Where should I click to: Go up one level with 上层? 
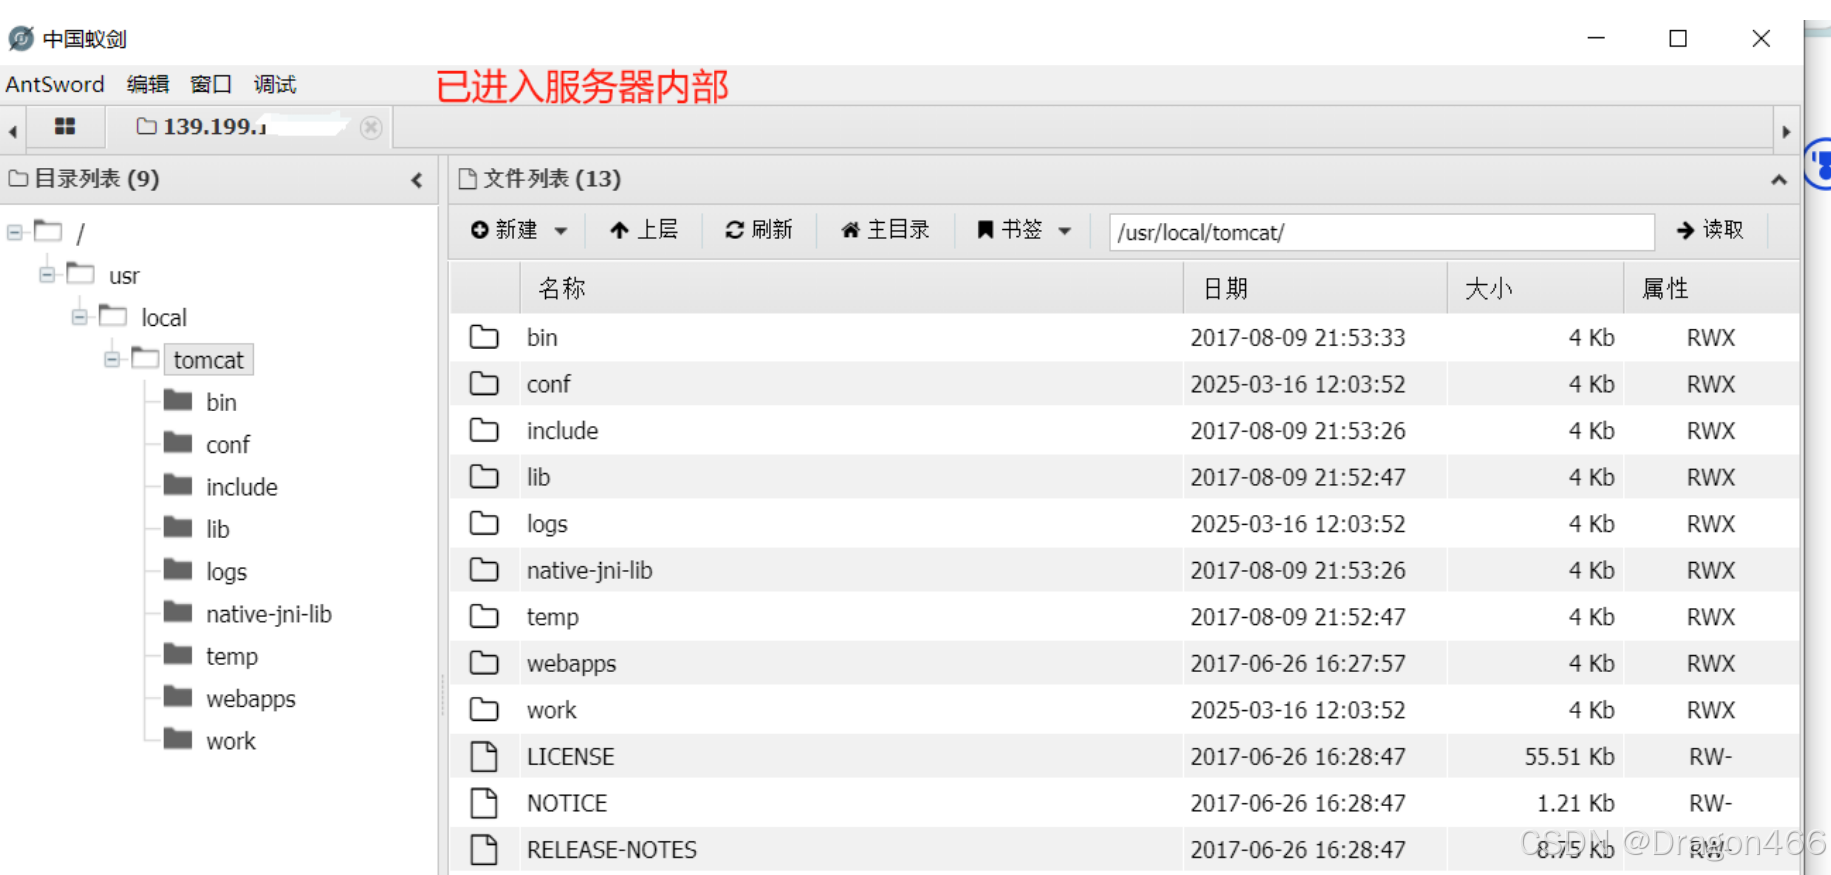(644, 230)
